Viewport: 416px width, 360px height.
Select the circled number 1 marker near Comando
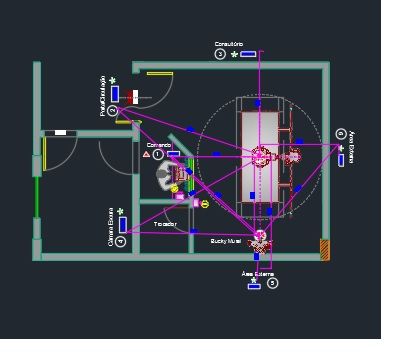(158, 154)
